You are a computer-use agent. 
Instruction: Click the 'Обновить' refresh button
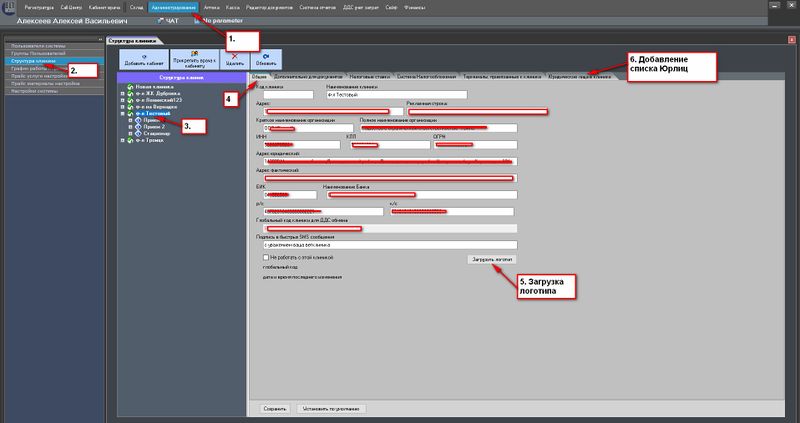(266, 58)
